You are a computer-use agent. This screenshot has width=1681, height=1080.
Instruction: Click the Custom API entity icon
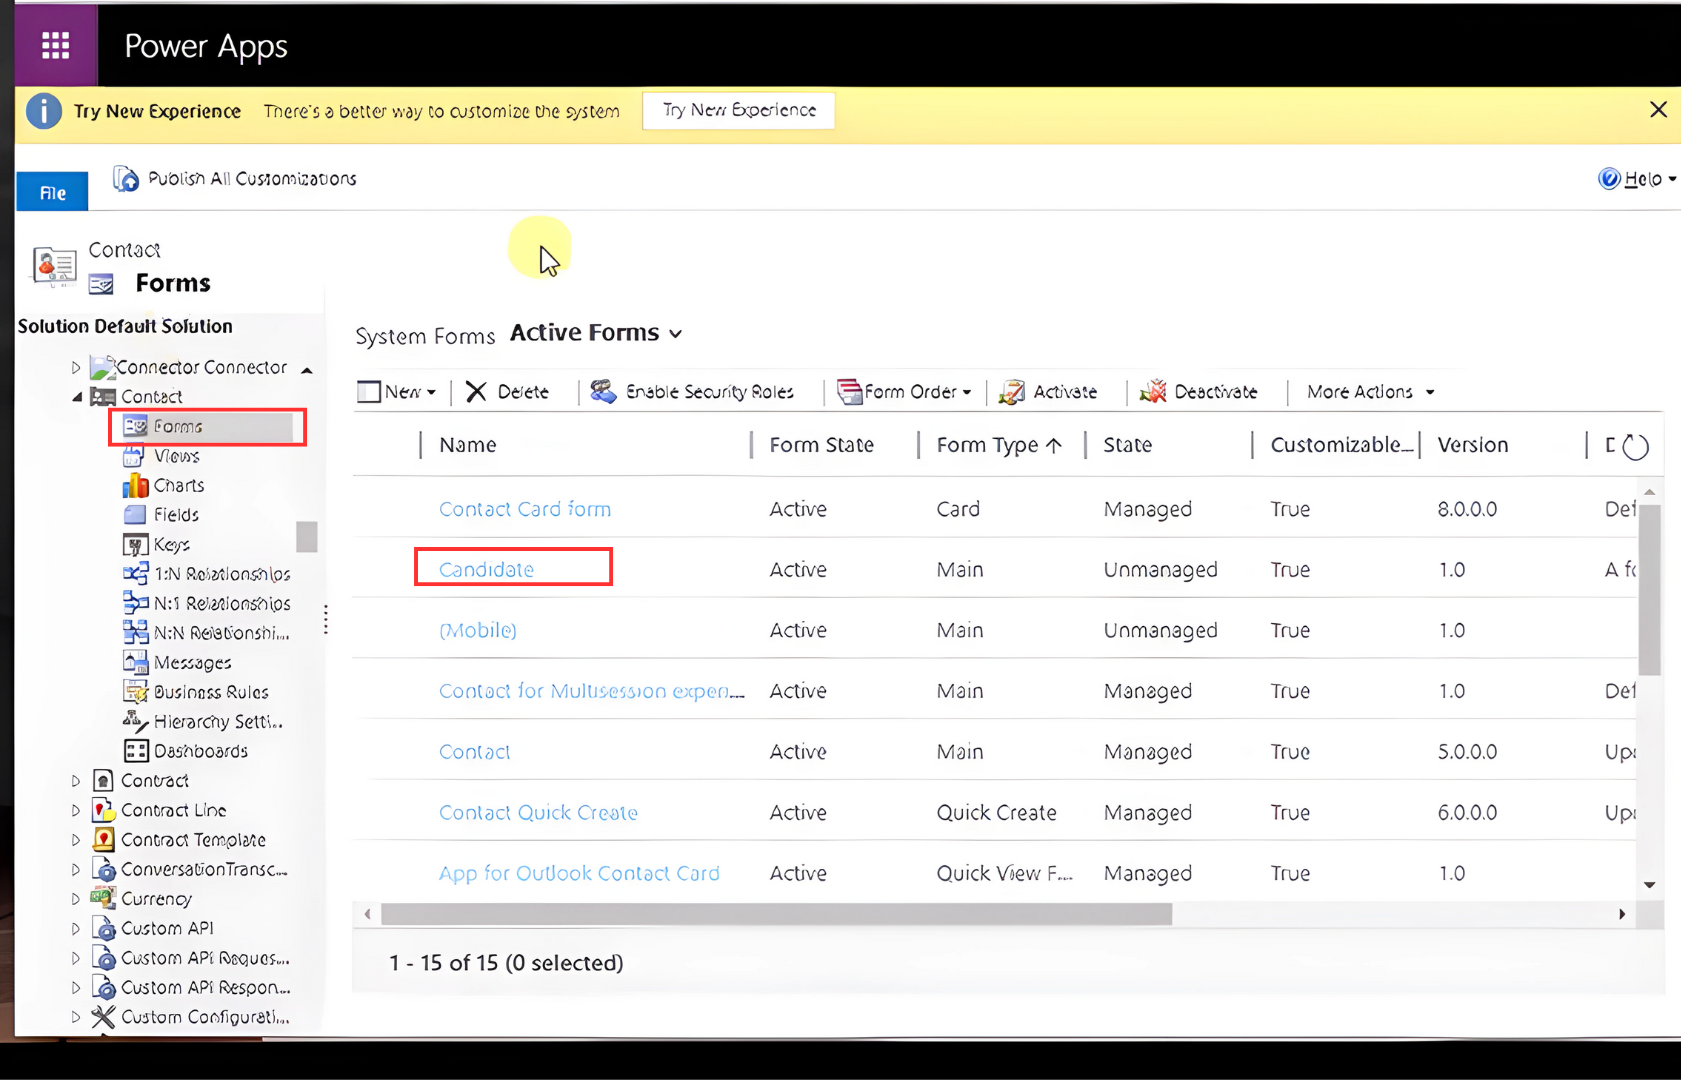pyautogui.click(x=104, y=928)
